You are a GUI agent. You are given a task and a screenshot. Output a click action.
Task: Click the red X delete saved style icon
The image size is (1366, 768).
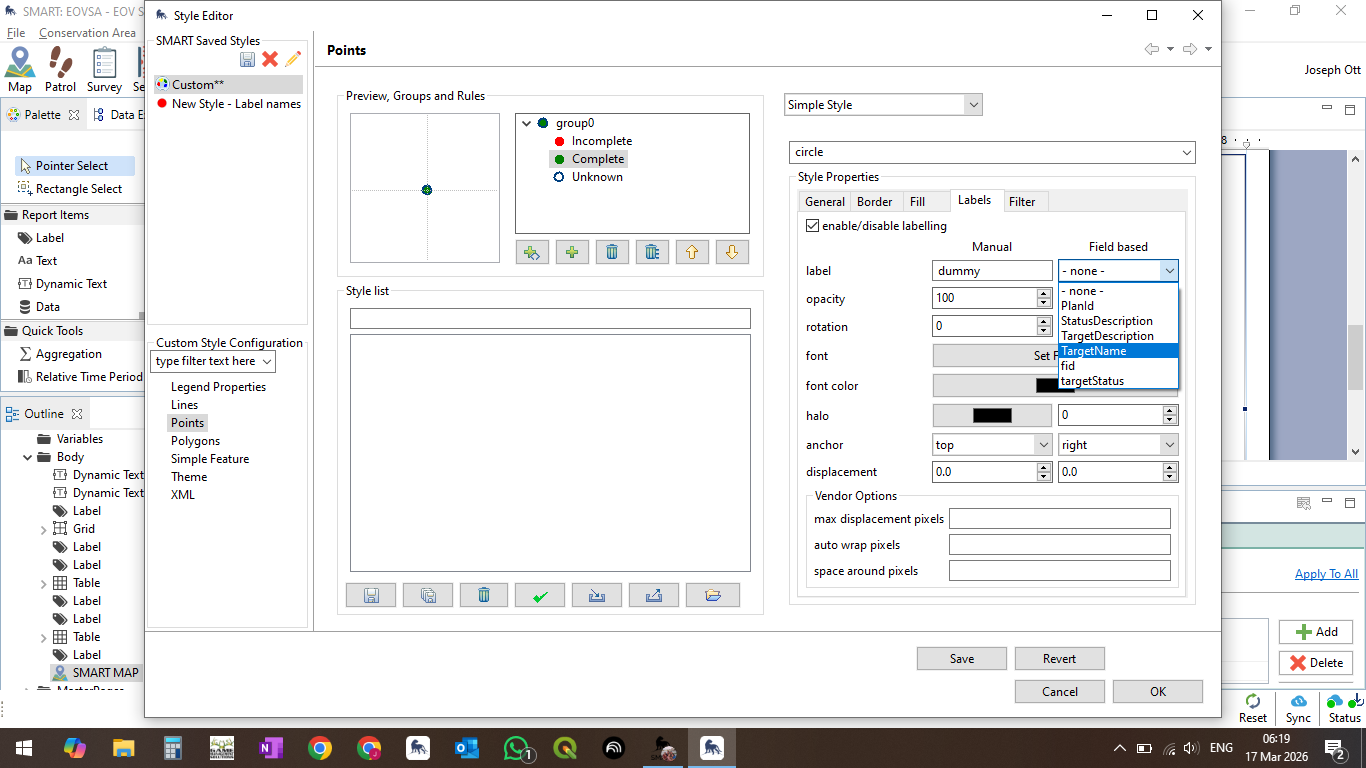tap(270, 60)
